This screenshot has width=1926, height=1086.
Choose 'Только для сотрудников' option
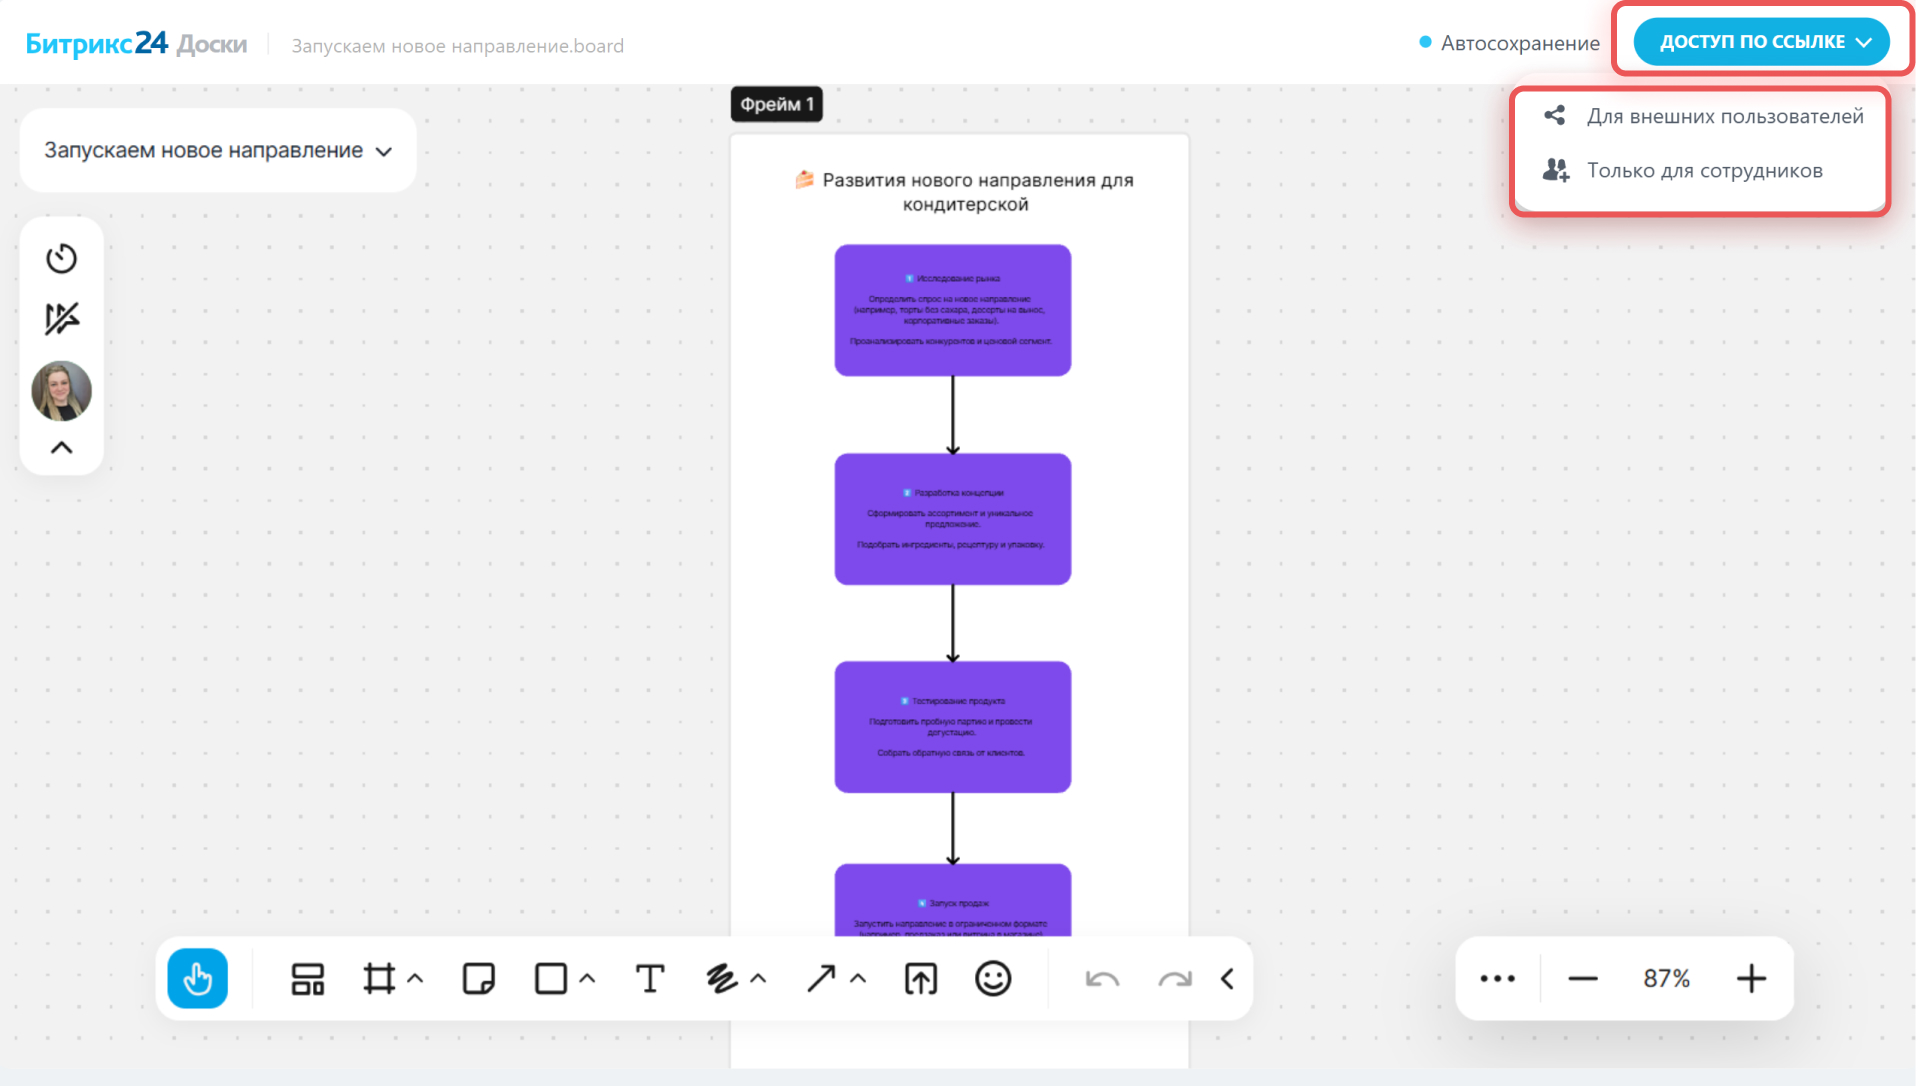(1704, 171)
